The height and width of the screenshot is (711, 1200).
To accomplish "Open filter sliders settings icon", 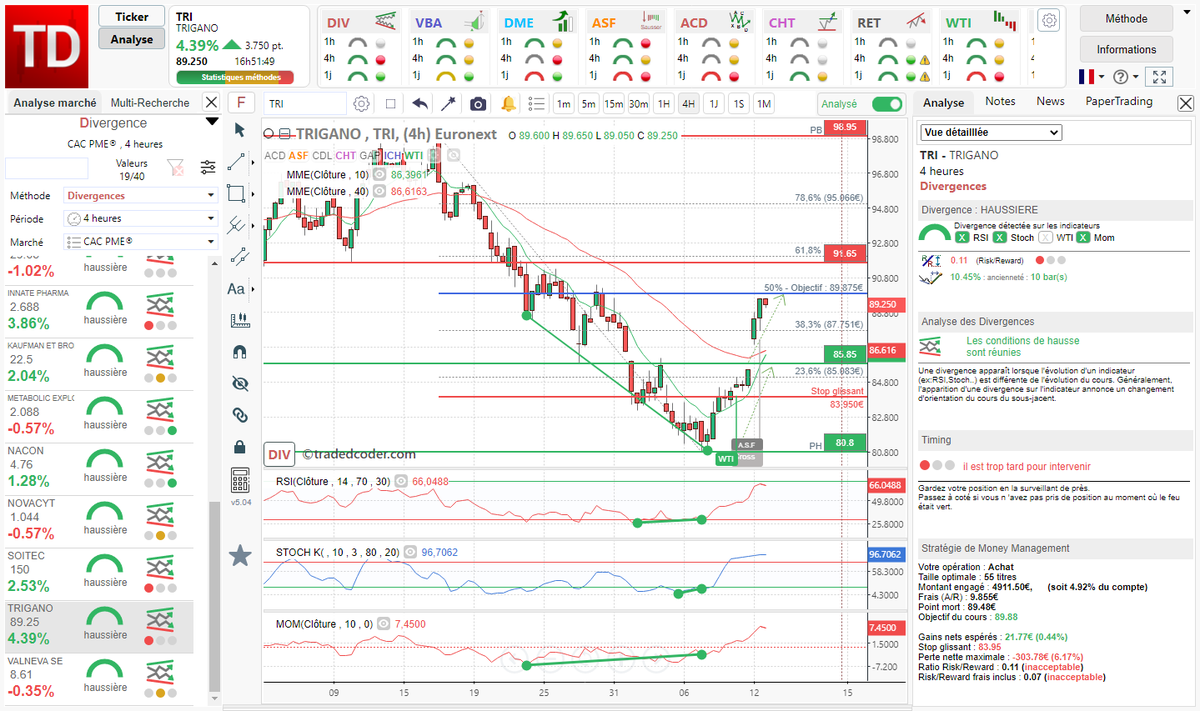I will [208, 167].
